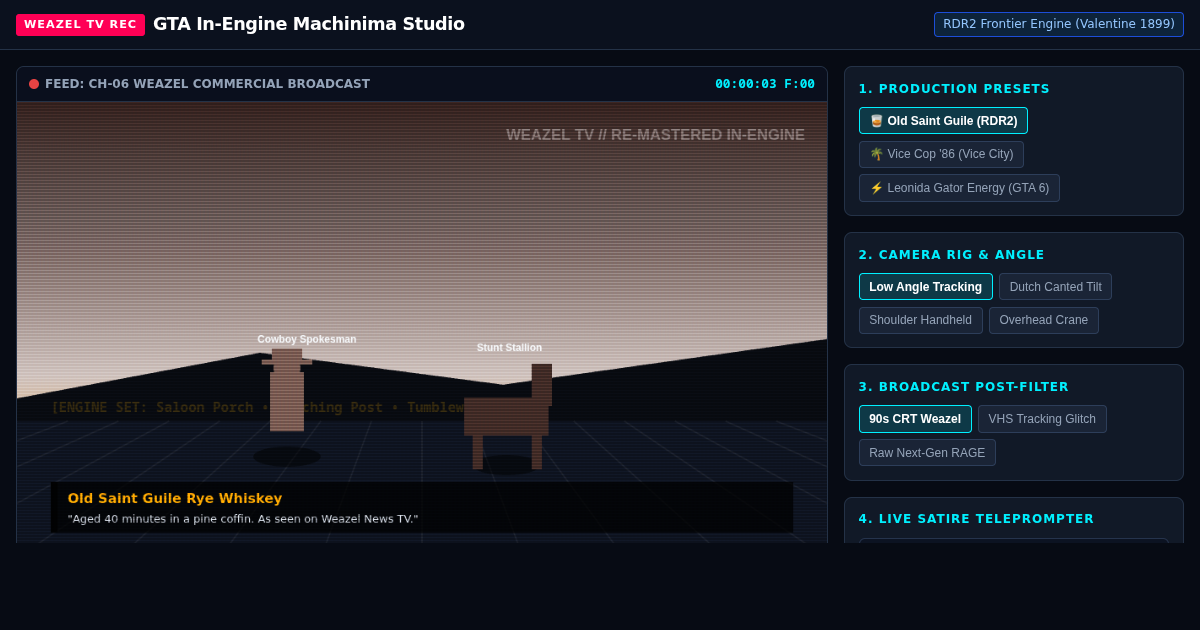Viewport: 1200px width, 630px height.
Task: Click the GTA In-Engine Machinima Studio title
Action: tap(309, 24)
